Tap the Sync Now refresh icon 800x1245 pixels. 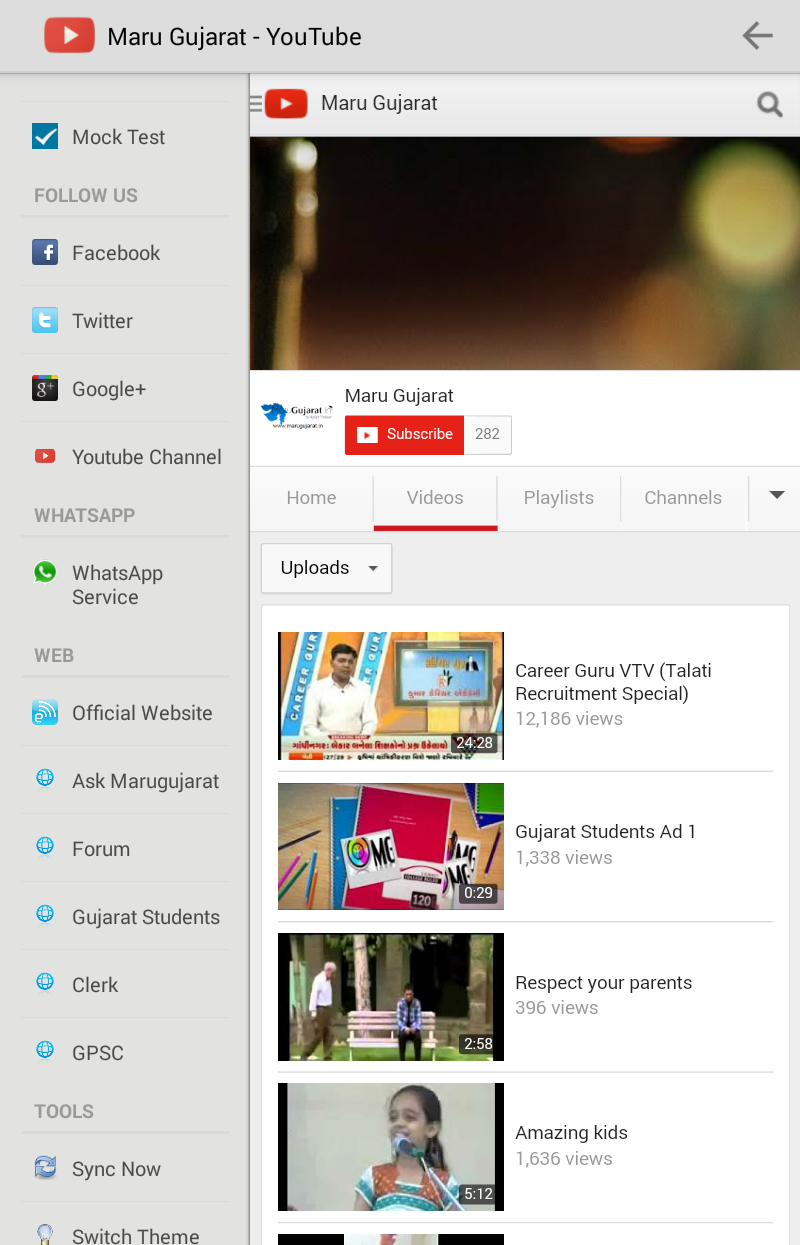point(45,1166)
